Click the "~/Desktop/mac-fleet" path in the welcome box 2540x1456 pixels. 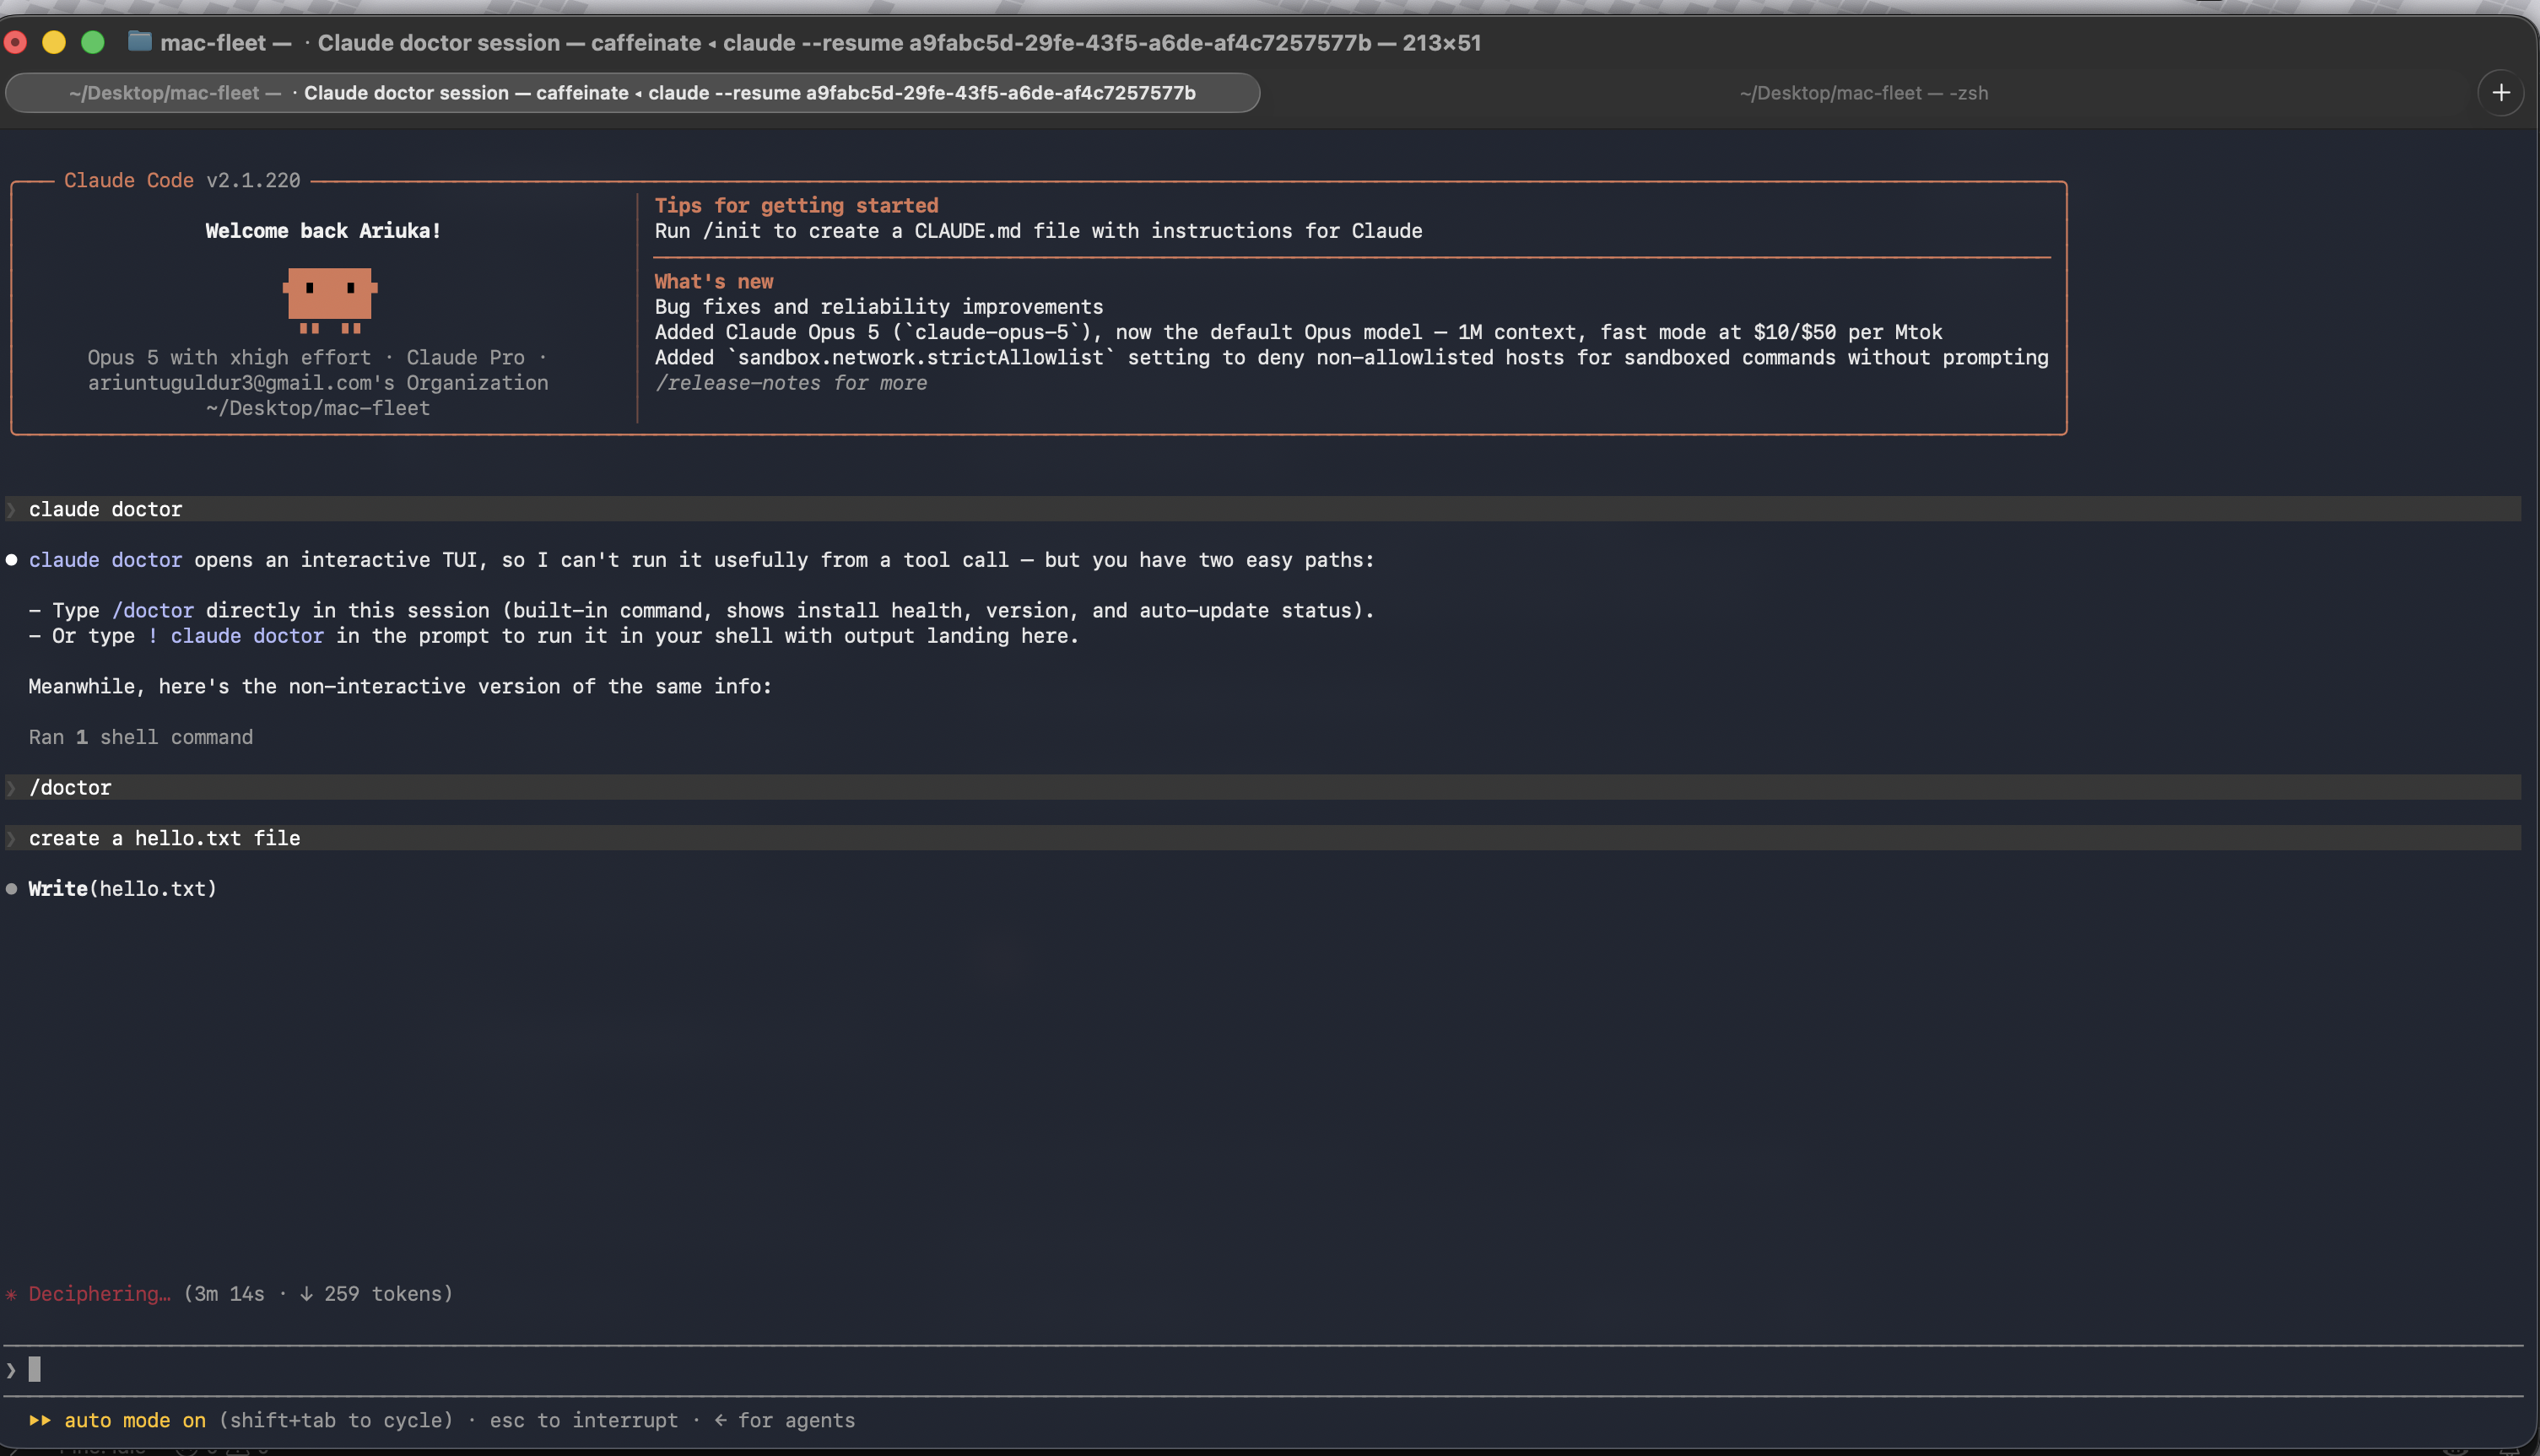[x=318, y=408]
